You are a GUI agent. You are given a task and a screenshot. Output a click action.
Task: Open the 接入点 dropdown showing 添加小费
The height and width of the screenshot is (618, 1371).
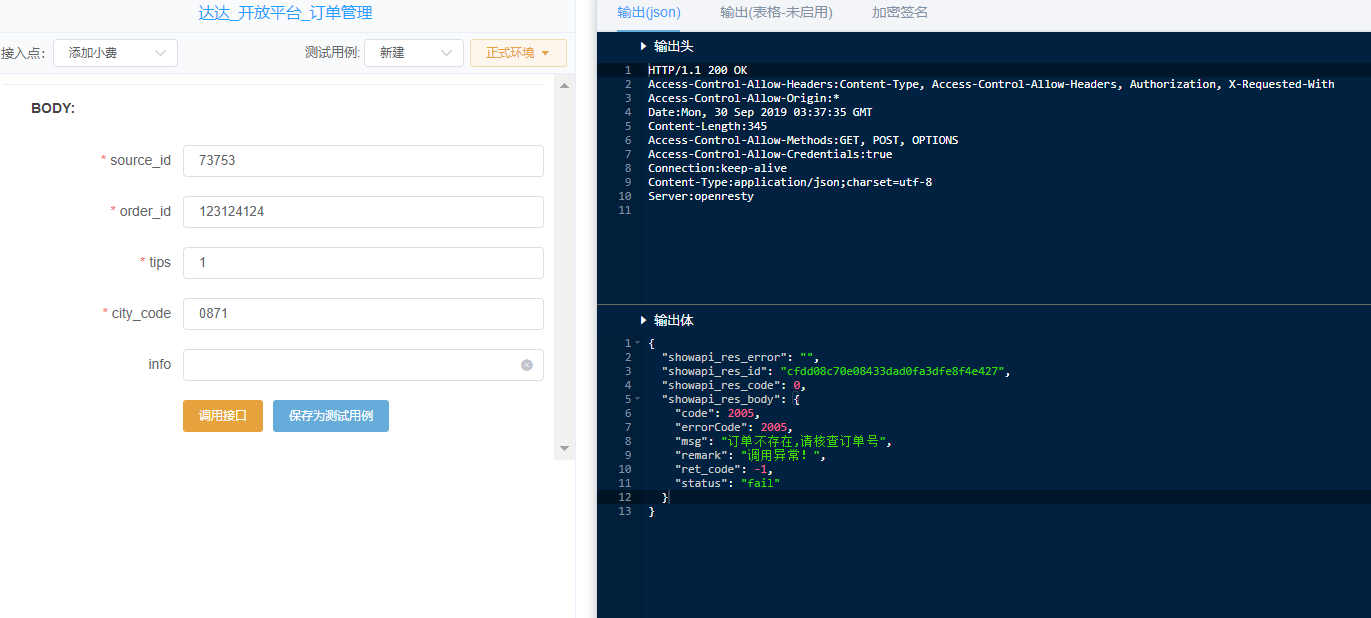coord(115,53)
